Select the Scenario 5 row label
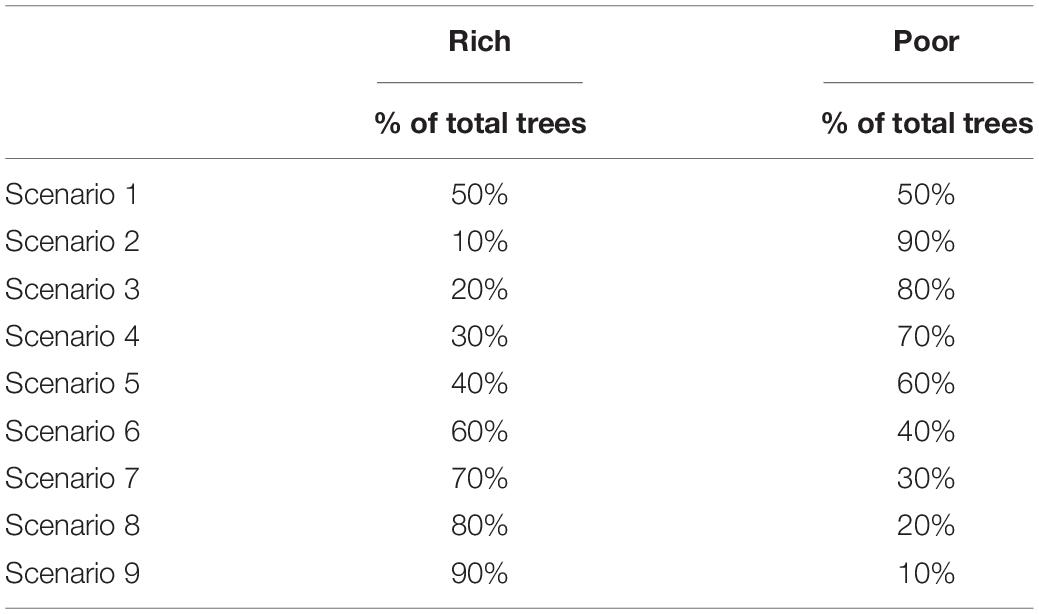Viewport: 1039px width, 614px height. coord(72,384)
